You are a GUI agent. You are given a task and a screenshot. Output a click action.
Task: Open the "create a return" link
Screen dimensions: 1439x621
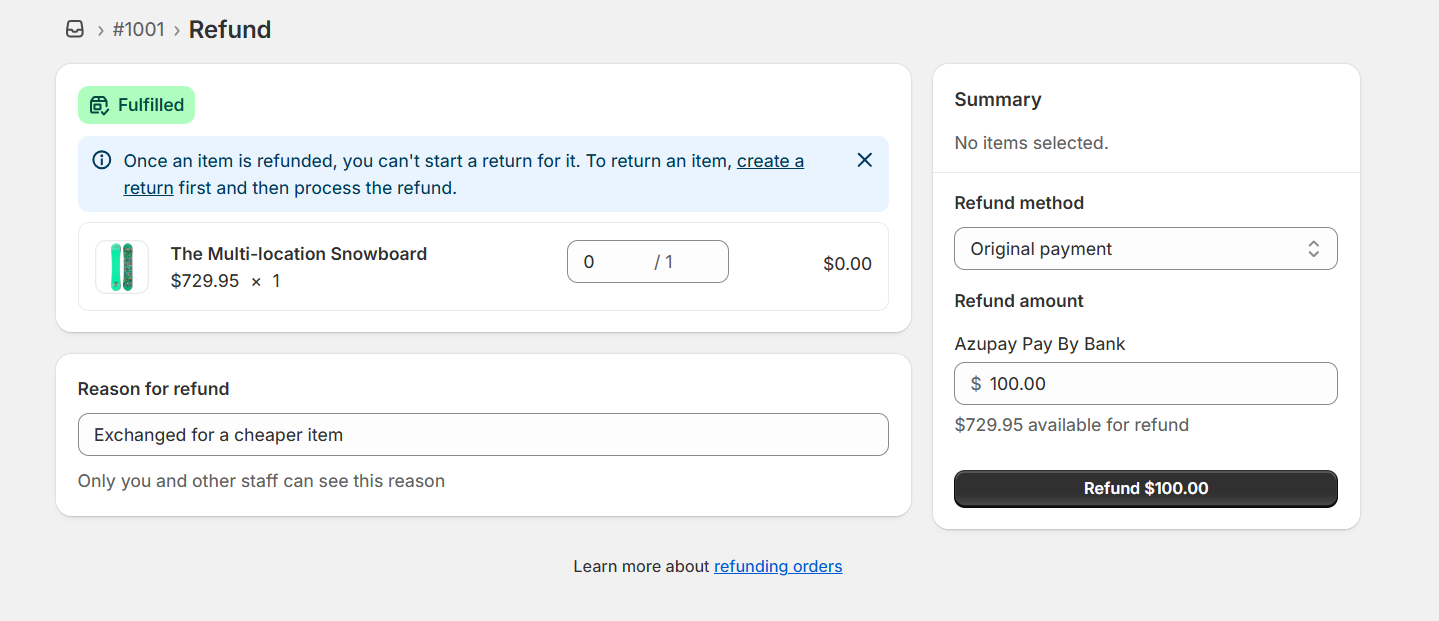point(770,161)
